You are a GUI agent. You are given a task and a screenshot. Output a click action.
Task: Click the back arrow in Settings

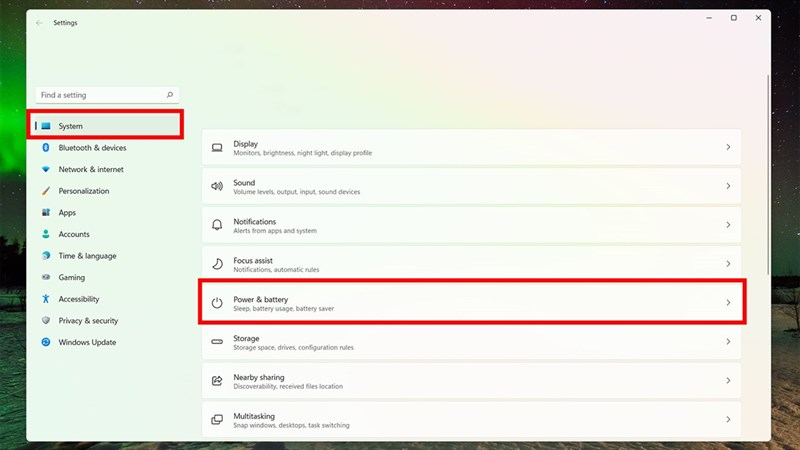point(39,22)
